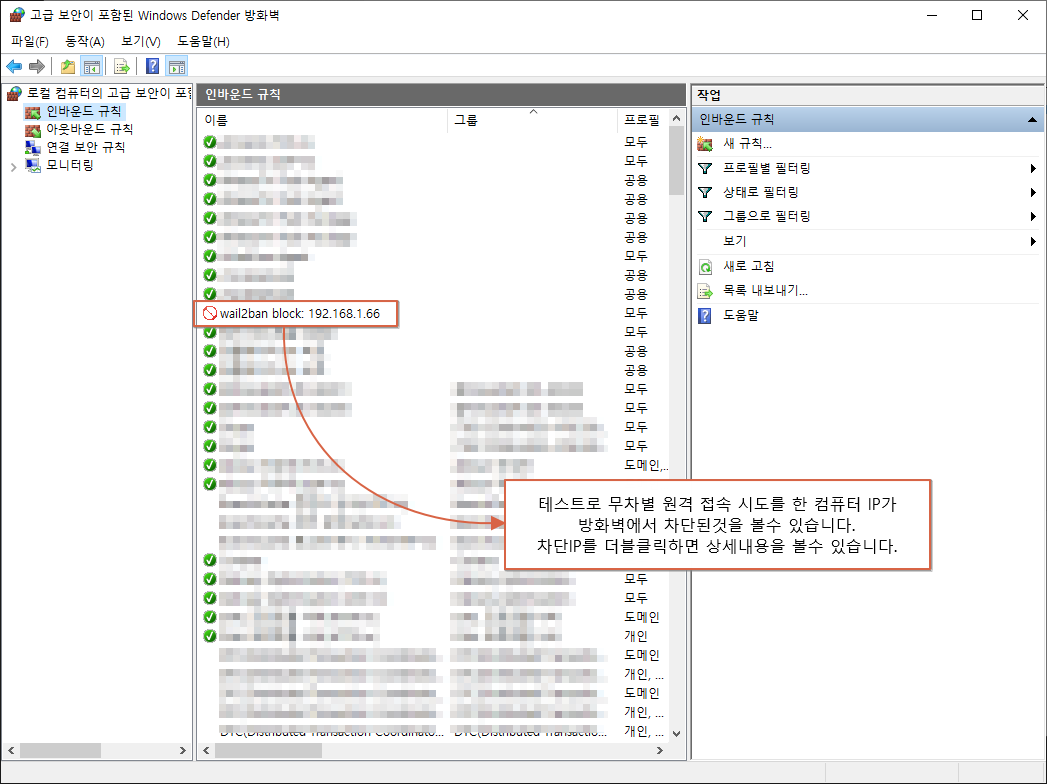Select 인바운드 규칙 in the tree

tap(83, 112)
